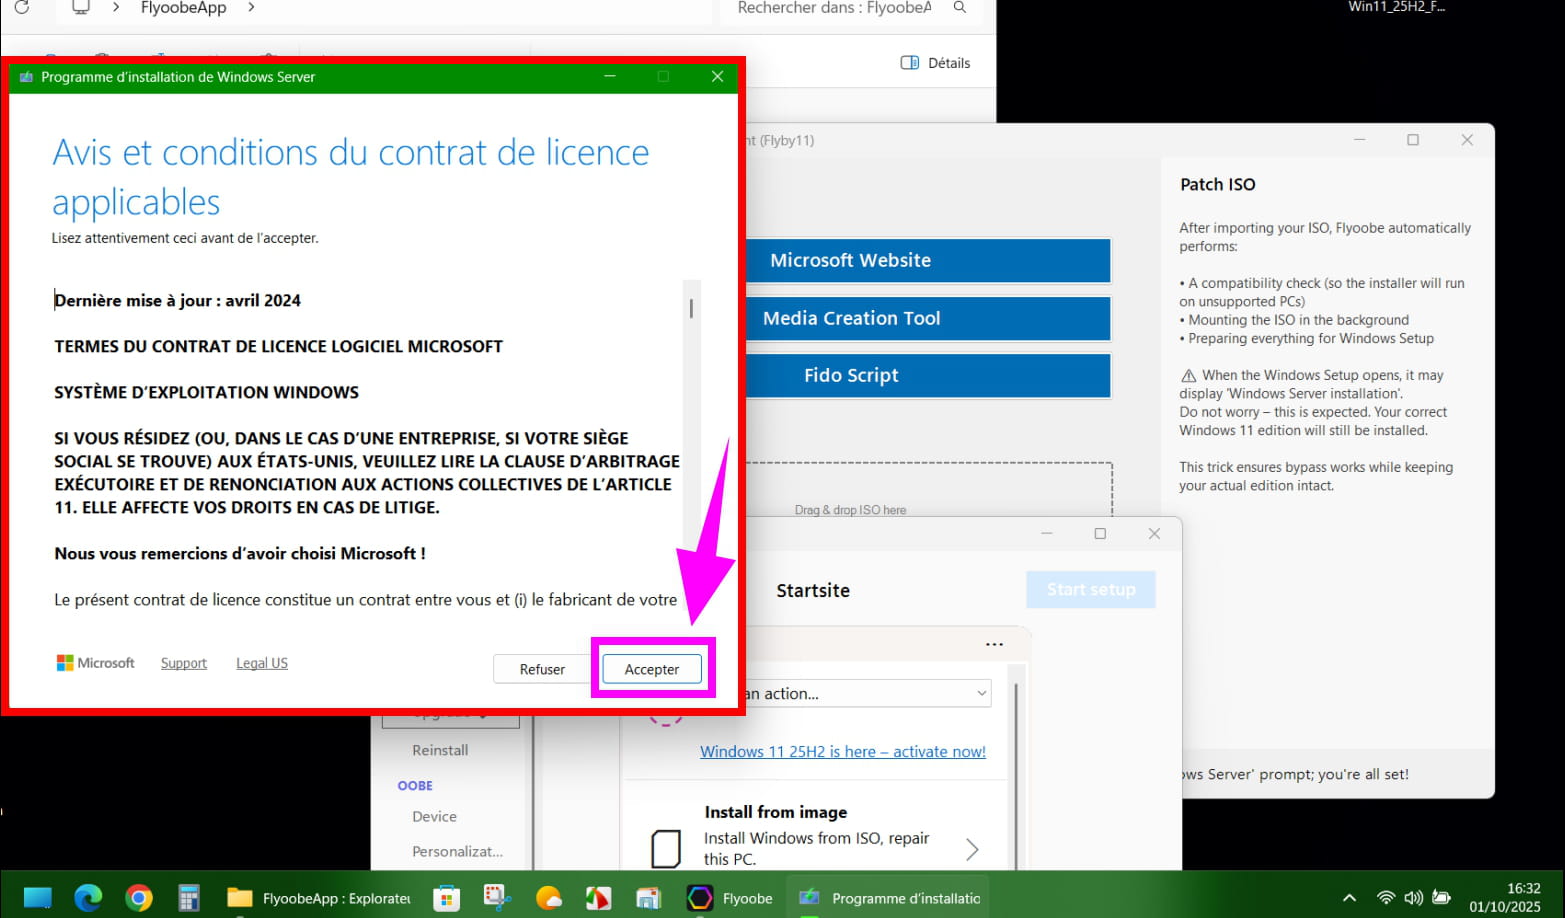The width and height of the screenshot is (1565, 918).
Task: Launch Google Chrome from the taskbar
Action: point(139,898)
